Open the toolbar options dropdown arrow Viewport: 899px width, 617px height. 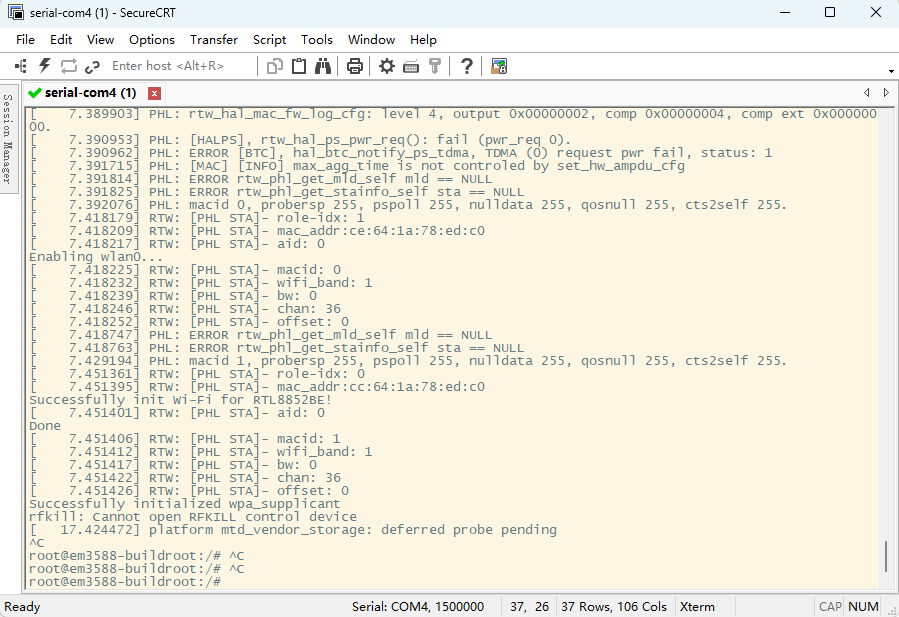[x=891, y=71]
